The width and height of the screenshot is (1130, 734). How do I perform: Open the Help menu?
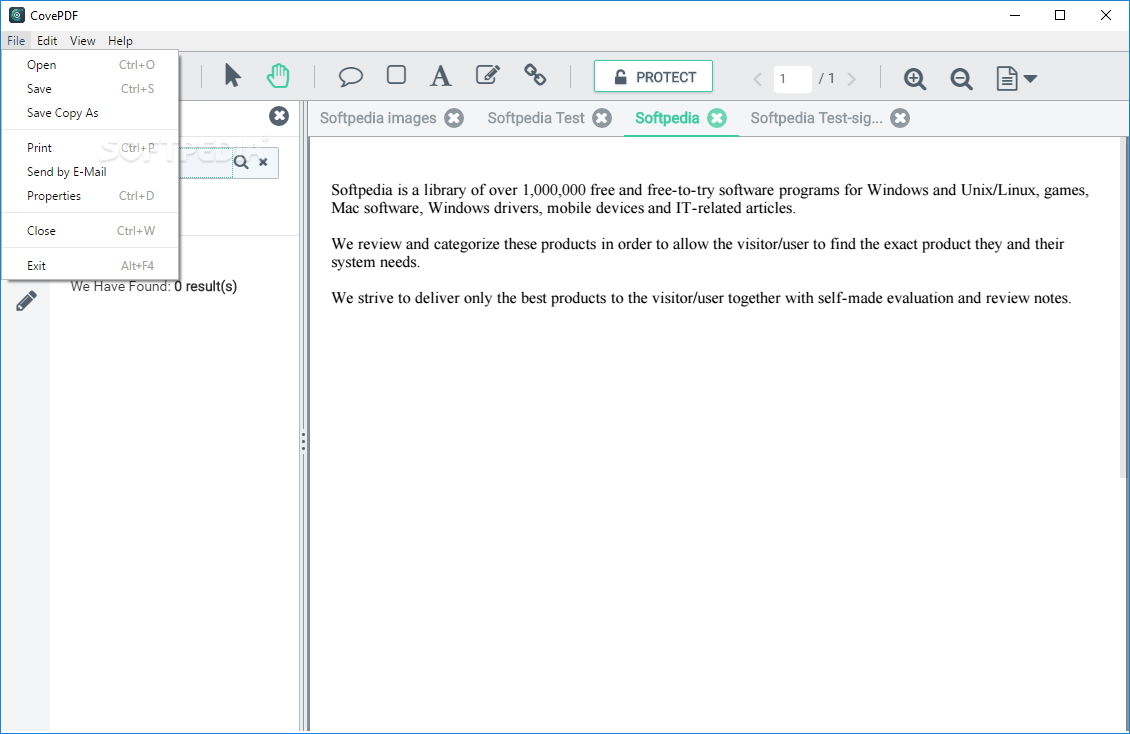tap(120, 41)
